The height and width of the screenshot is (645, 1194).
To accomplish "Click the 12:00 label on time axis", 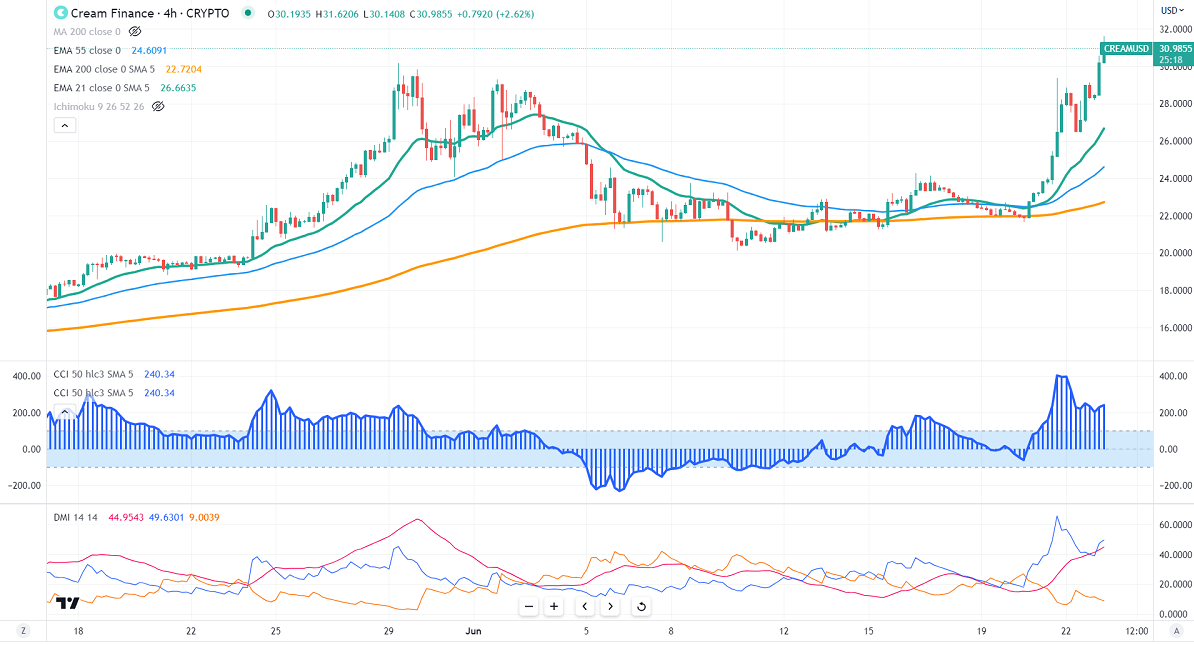I will pyautogui.click(x=1137, y=631).
